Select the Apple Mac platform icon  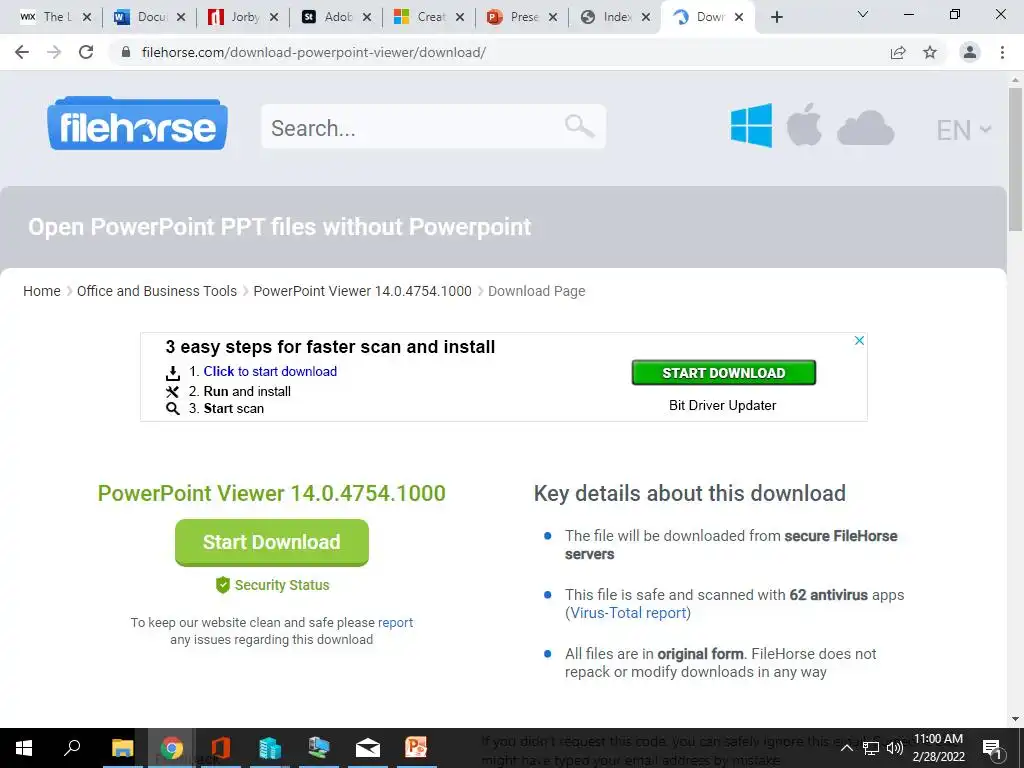(804, 125)
